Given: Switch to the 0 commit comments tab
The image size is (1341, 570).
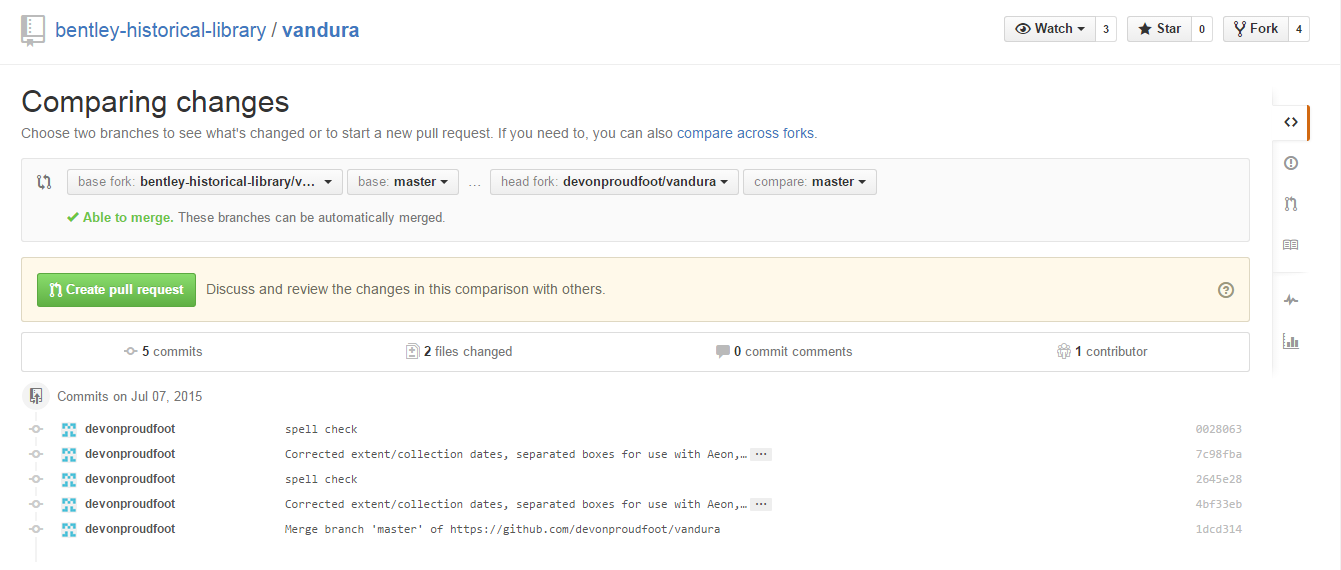Looking at the screenshot, I should [784, 352].
